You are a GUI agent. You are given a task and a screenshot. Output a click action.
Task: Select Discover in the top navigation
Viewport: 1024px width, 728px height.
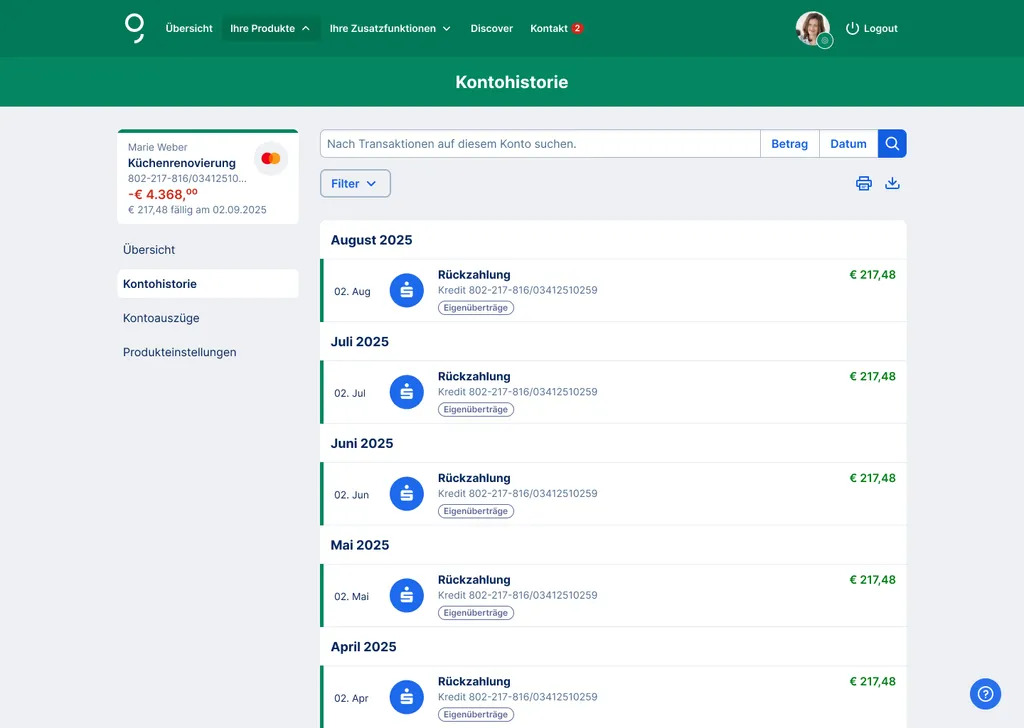click(491, 28)
